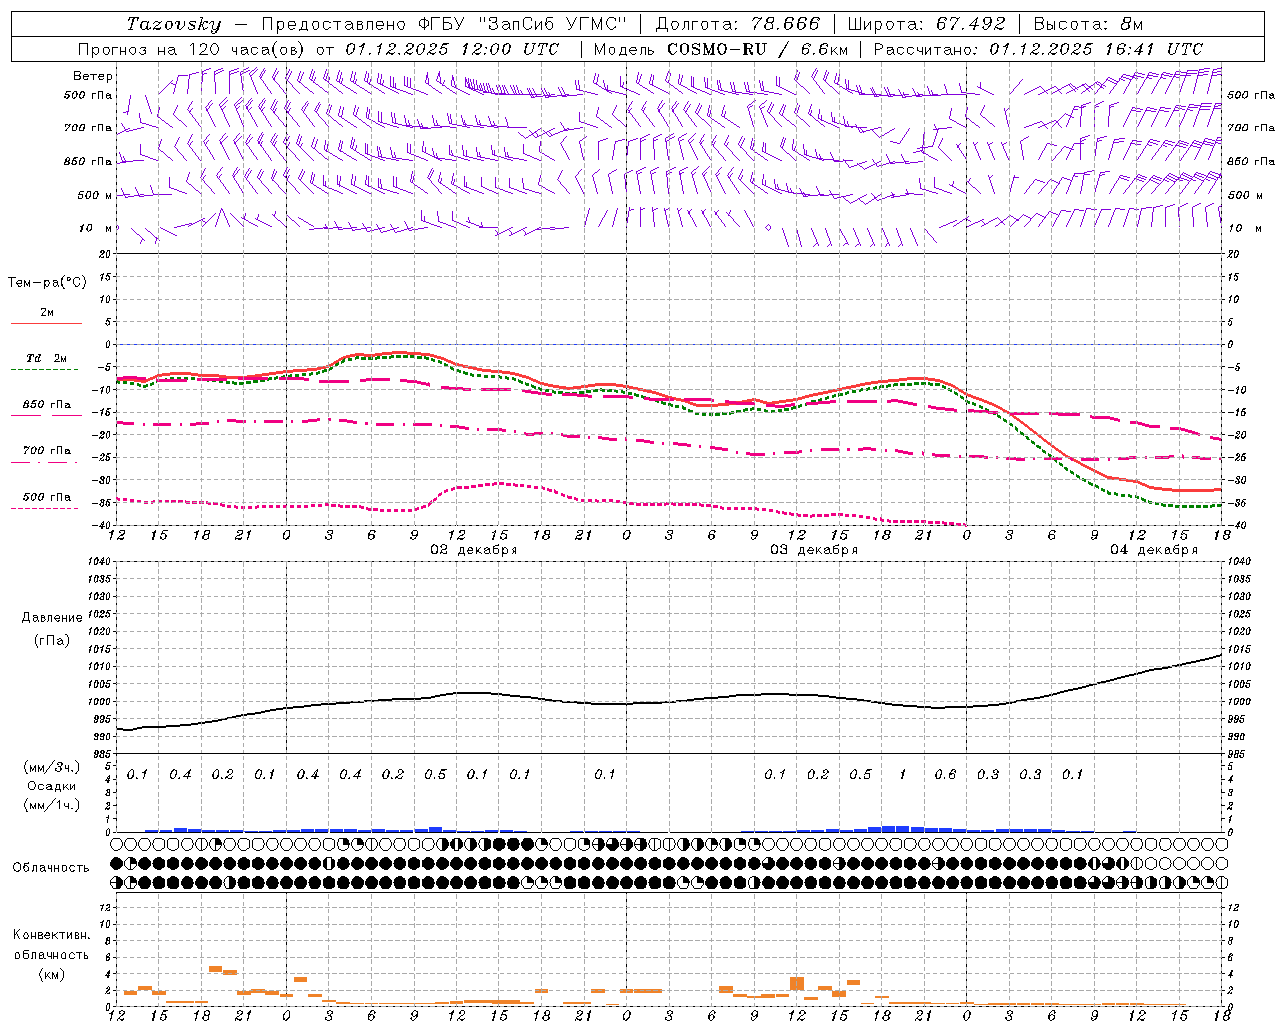Click the 04 декабря date label
Viewport: 1280px width, 1024px height.
[x=1154, y=550]
